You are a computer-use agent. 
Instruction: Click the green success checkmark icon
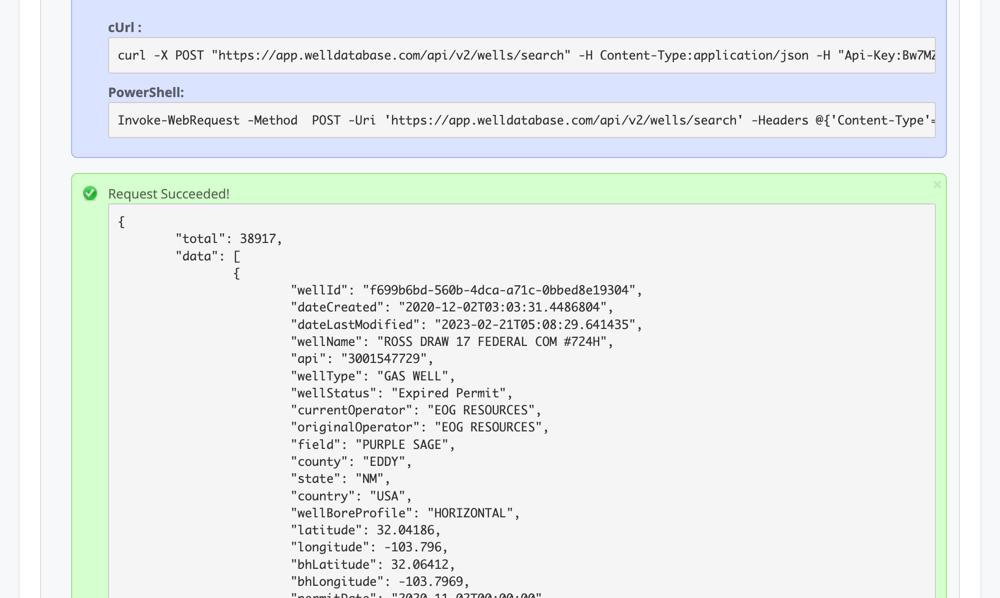90,194
